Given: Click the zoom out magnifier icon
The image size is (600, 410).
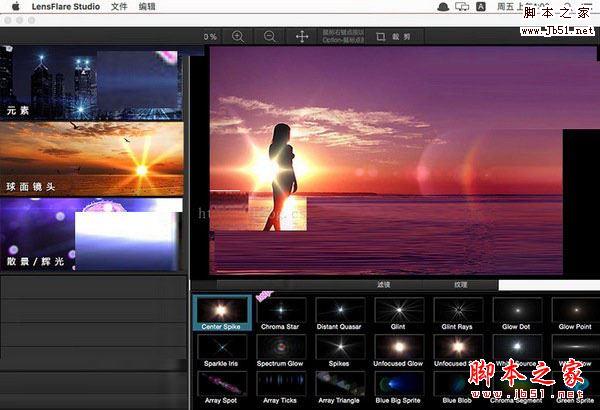Looking at the screenshot, I should [269, 36].
